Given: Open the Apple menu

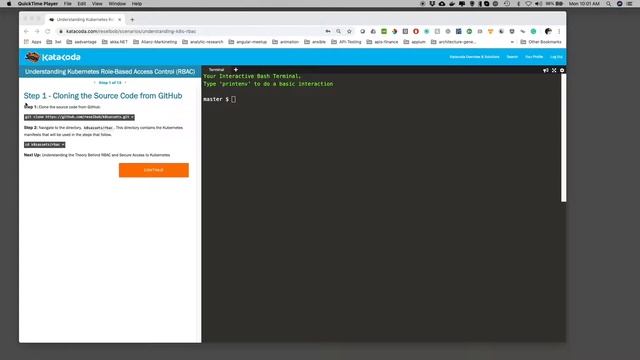Looking at the screenshot, I should (x=9, y=4).
